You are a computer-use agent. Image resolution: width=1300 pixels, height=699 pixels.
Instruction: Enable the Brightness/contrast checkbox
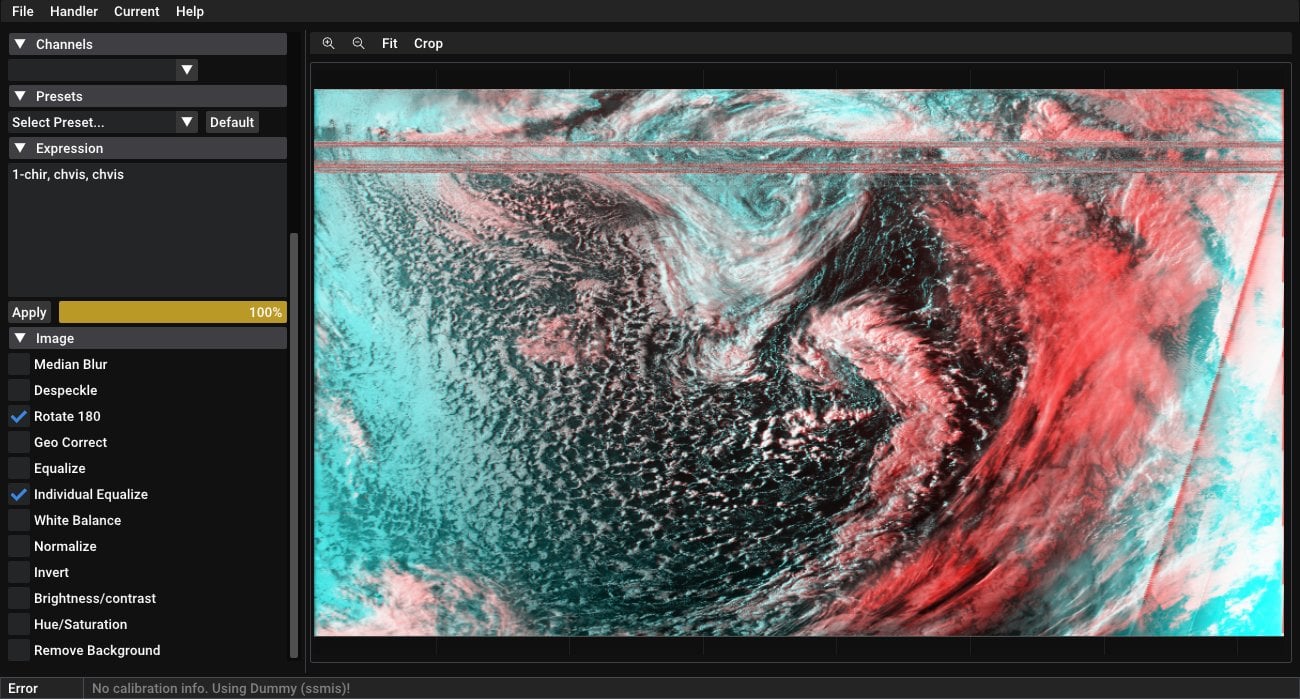[19, 598]
